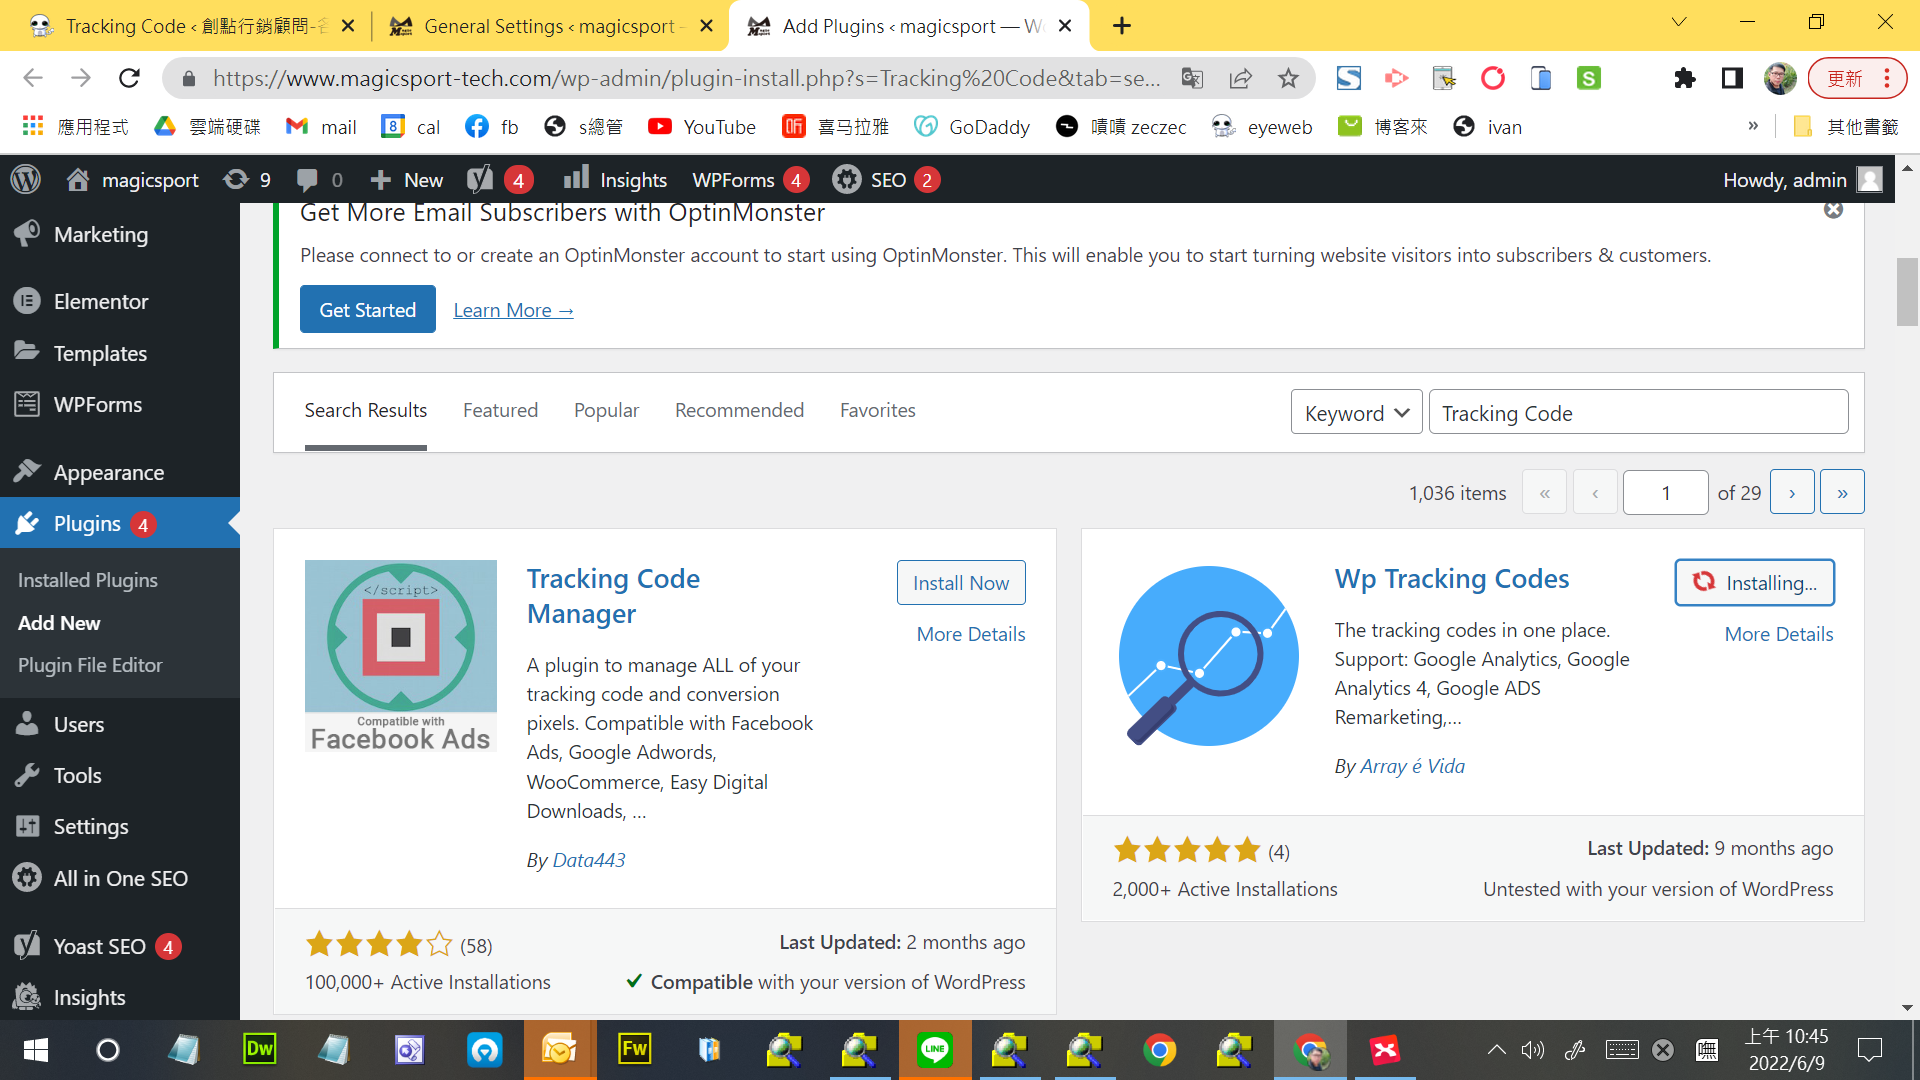The height and width of the screenshot is (1080, 1920).
Task: Click the current page number field
Action: pos(1665,492)
